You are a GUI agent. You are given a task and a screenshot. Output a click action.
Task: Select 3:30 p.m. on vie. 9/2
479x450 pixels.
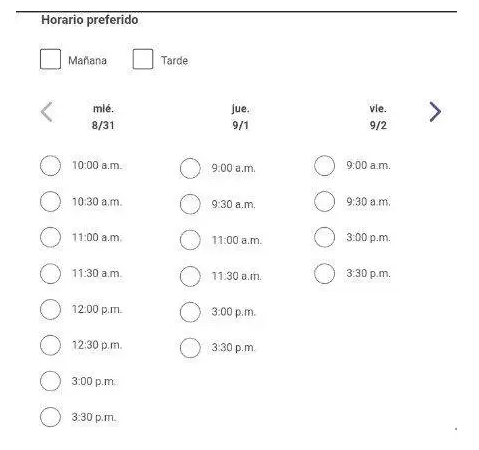[324, 273]
